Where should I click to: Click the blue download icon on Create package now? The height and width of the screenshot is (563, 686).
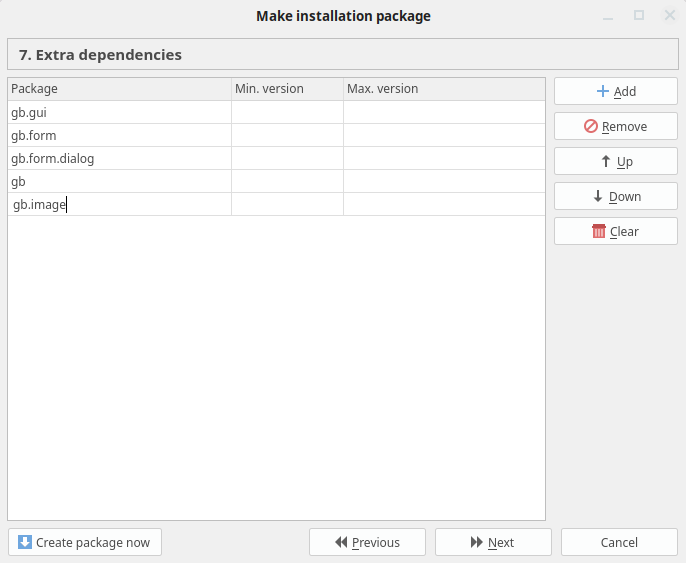click(x=24, y=542)
